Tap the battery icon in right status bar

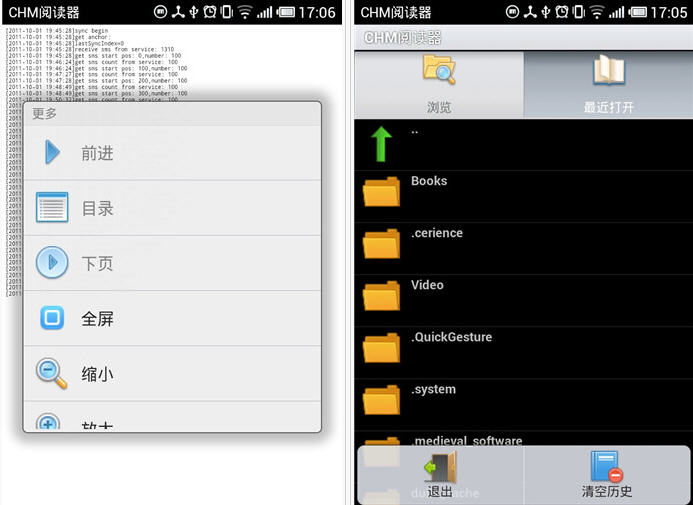pos(638,12)
